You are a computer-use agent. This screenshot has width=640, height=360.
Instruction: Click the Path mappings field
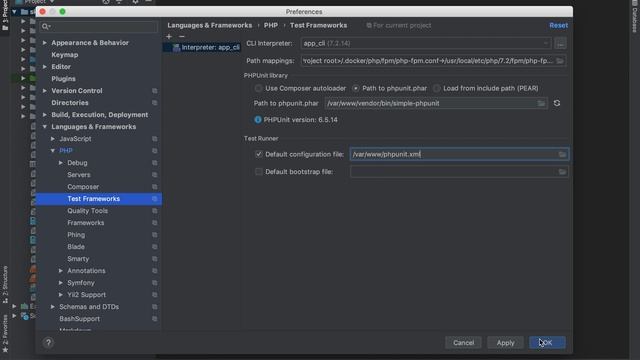(x=433, y=61)
